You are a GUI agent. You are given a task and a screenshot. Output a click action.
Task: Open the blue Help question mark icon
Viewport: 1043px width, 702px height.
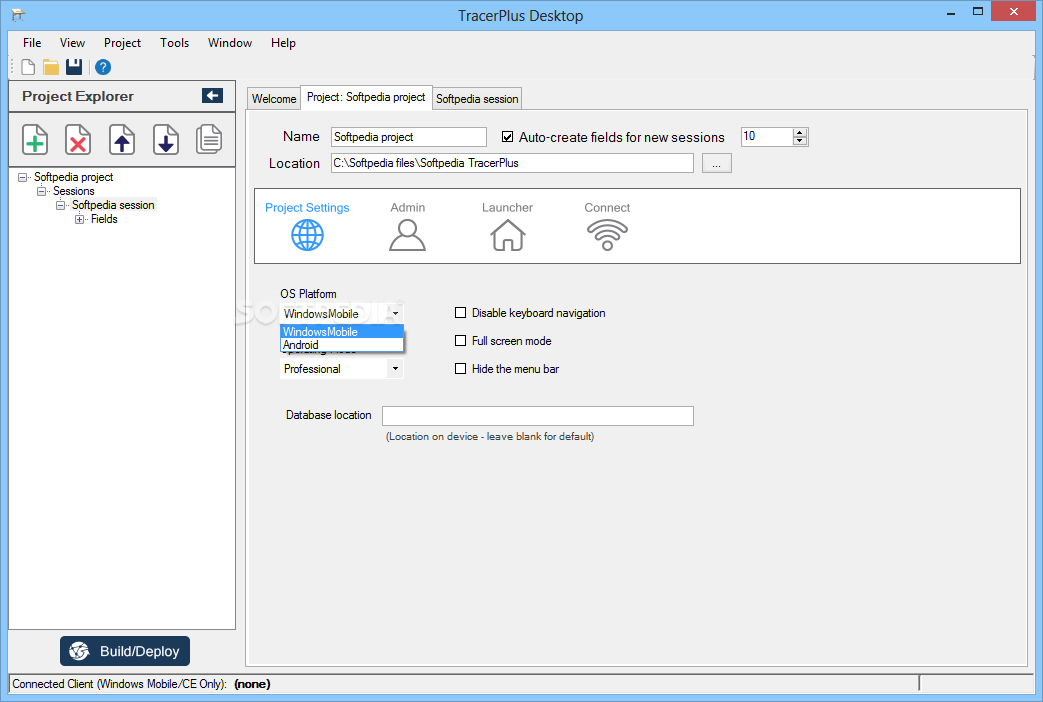click(103, 67)
